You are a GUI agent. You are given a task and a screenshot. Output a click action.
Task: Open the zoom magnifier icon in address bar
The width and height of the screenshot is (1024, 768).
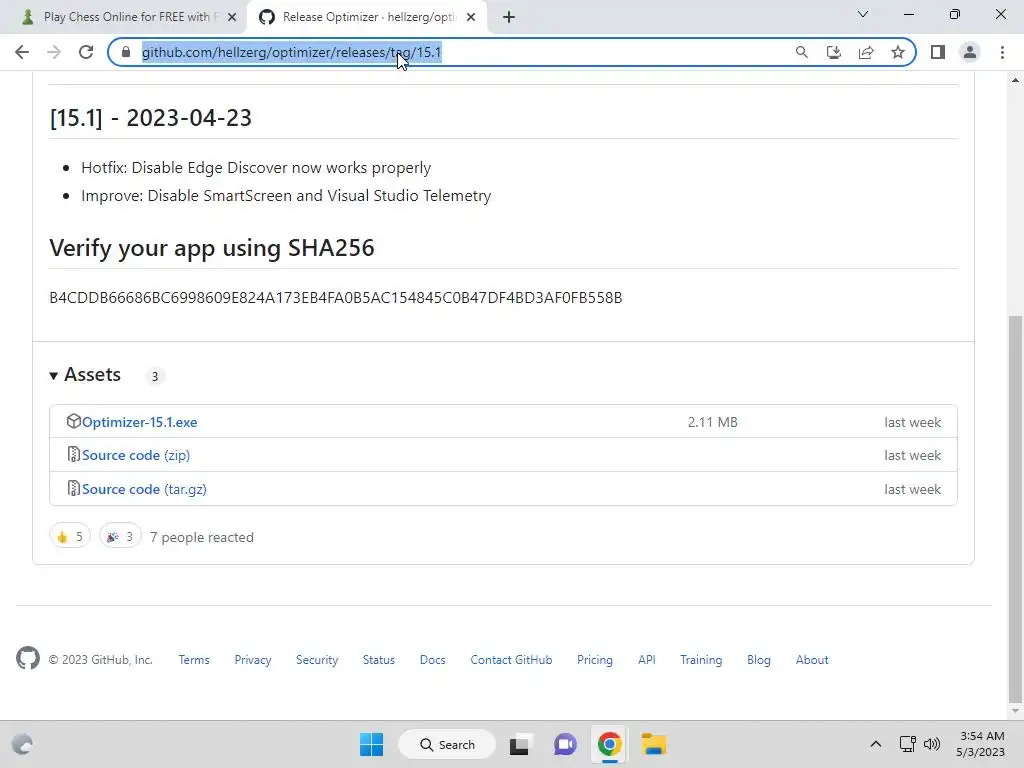coord(801,52)
